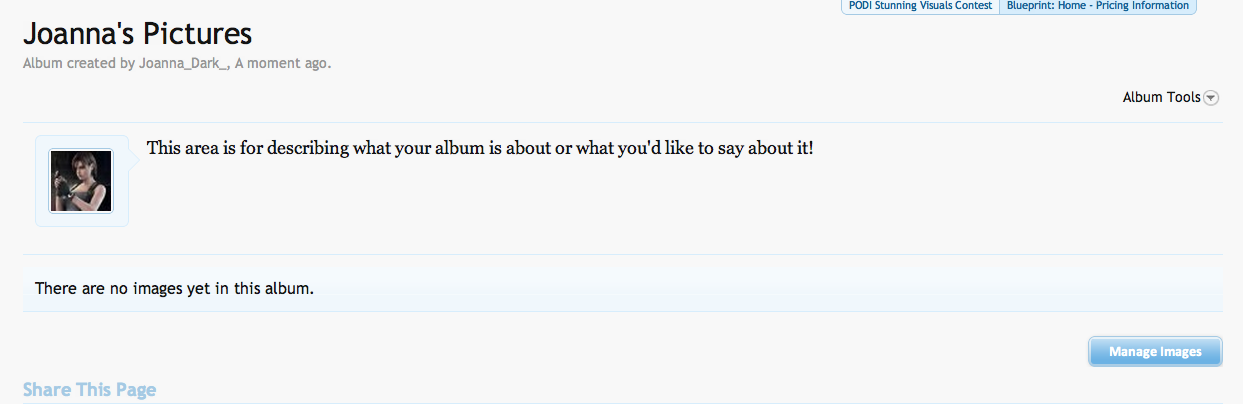
Task: Open PODI Stunning Visuals Contest tab
Action: pyautogui.click(x=920, y=6)
